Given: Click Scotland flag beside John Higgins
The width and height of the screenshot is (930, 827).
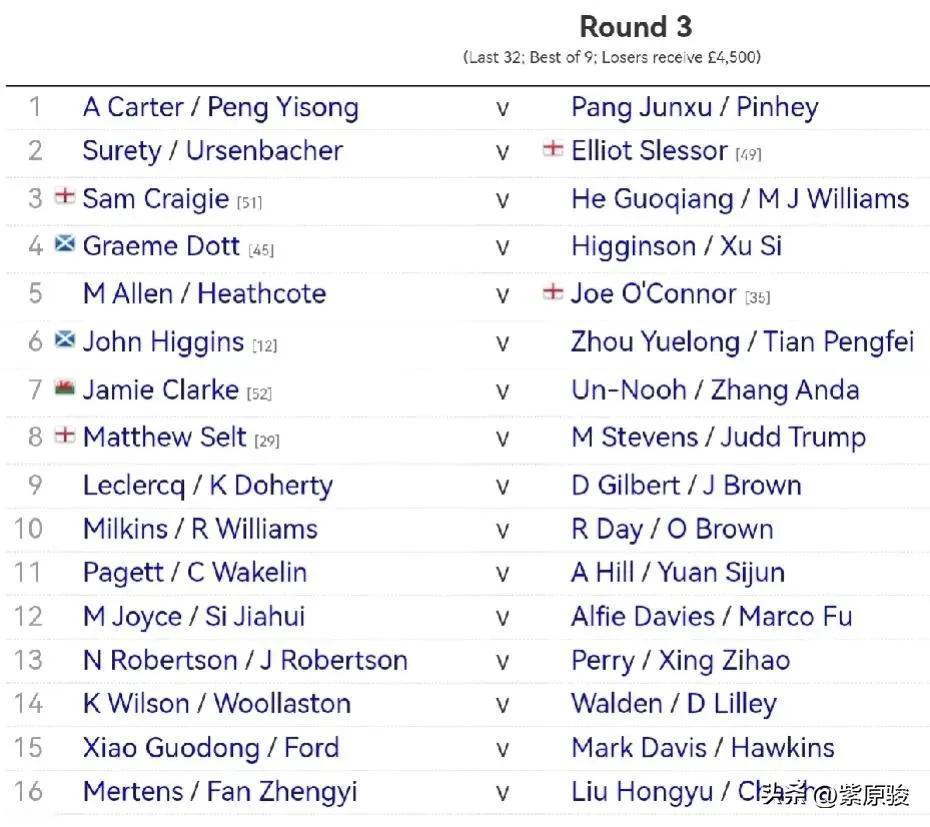Looking at the screenshot, I should coord(65,339).
